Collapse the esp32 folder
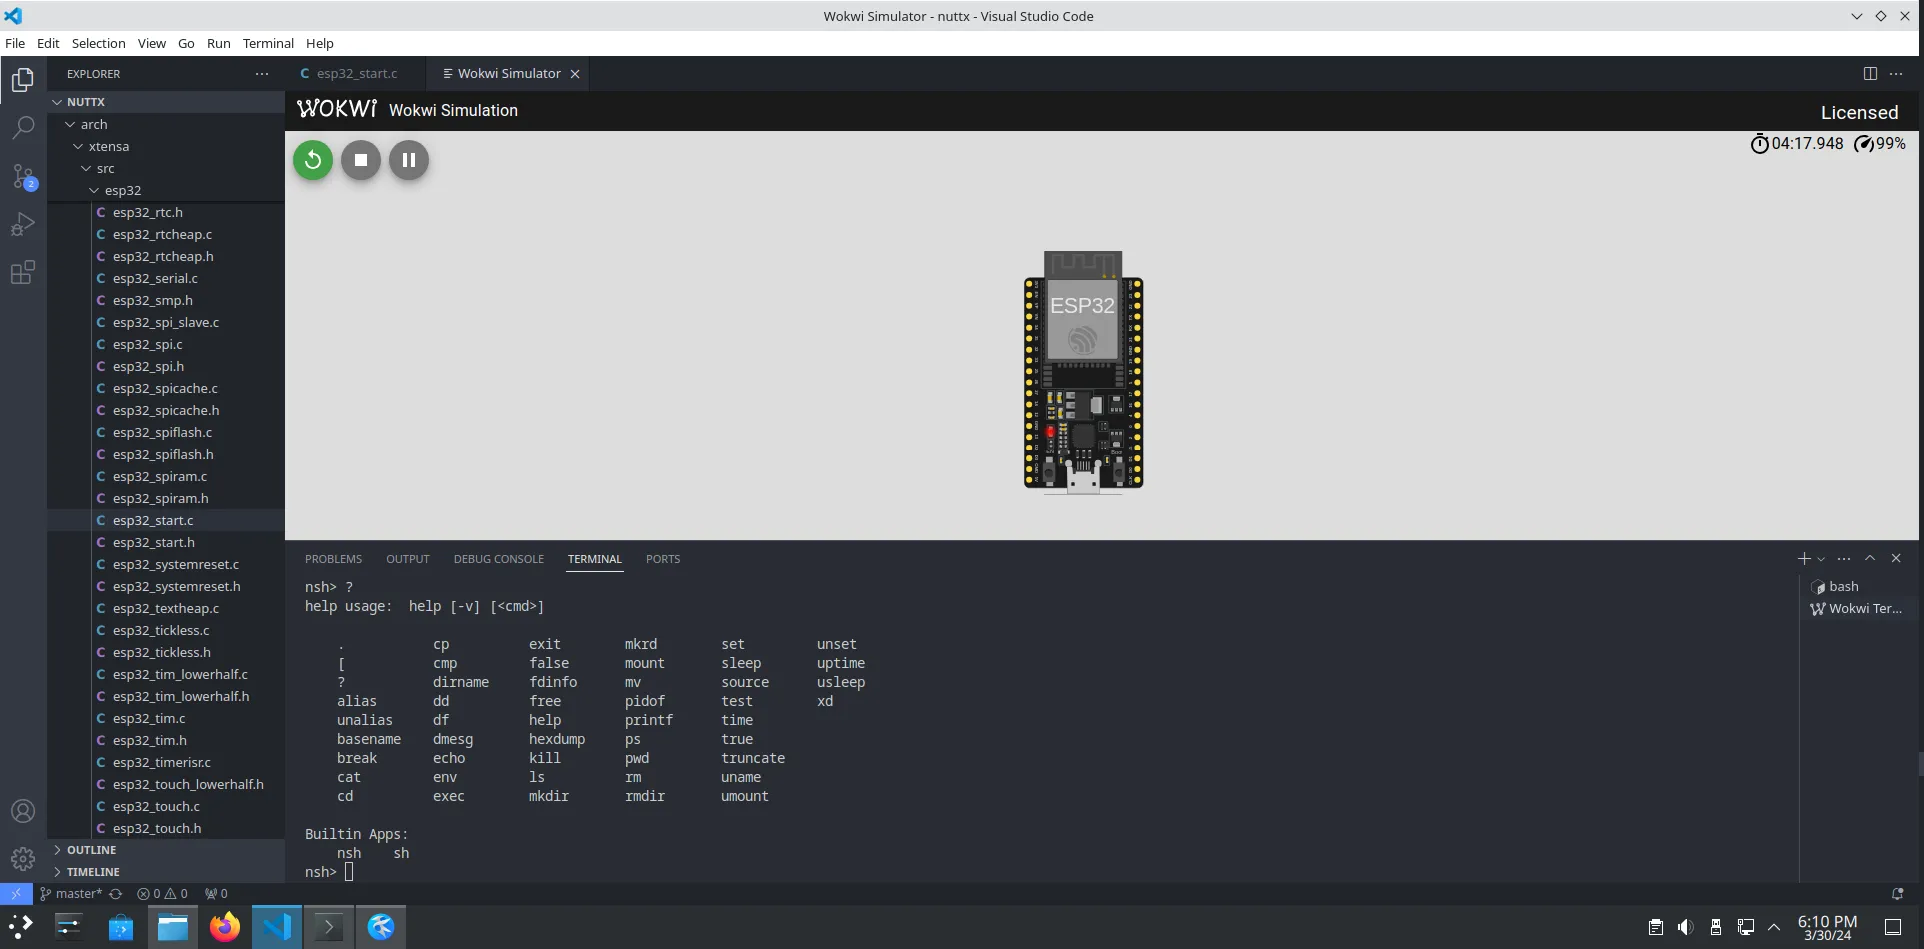Image resolution: width=1924 pixels, height=949 pixels. (122, 190)
